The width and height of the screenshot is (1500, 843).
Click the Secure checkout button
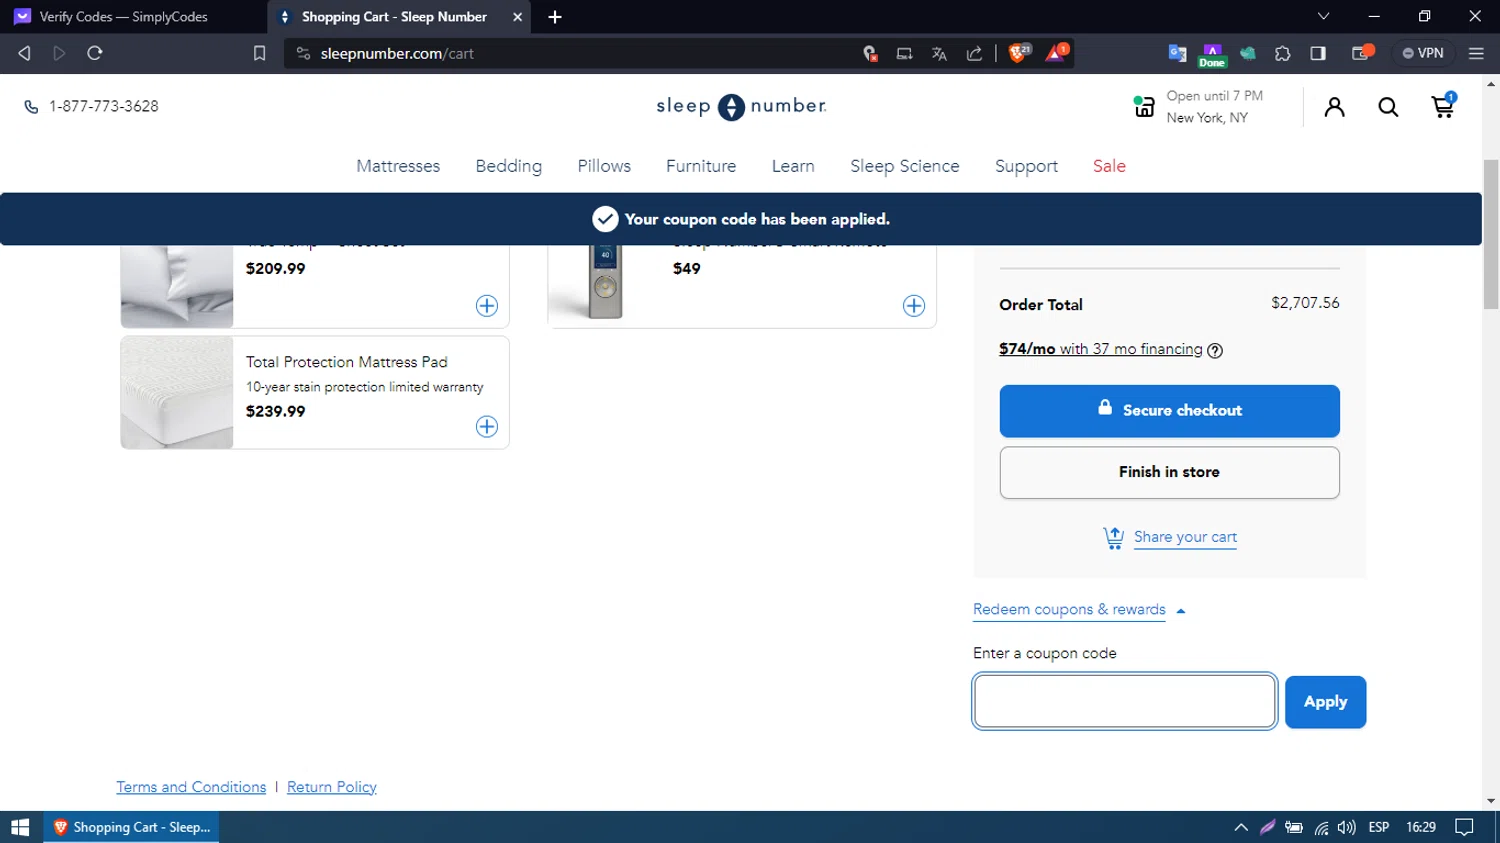tap(1169, 411)
